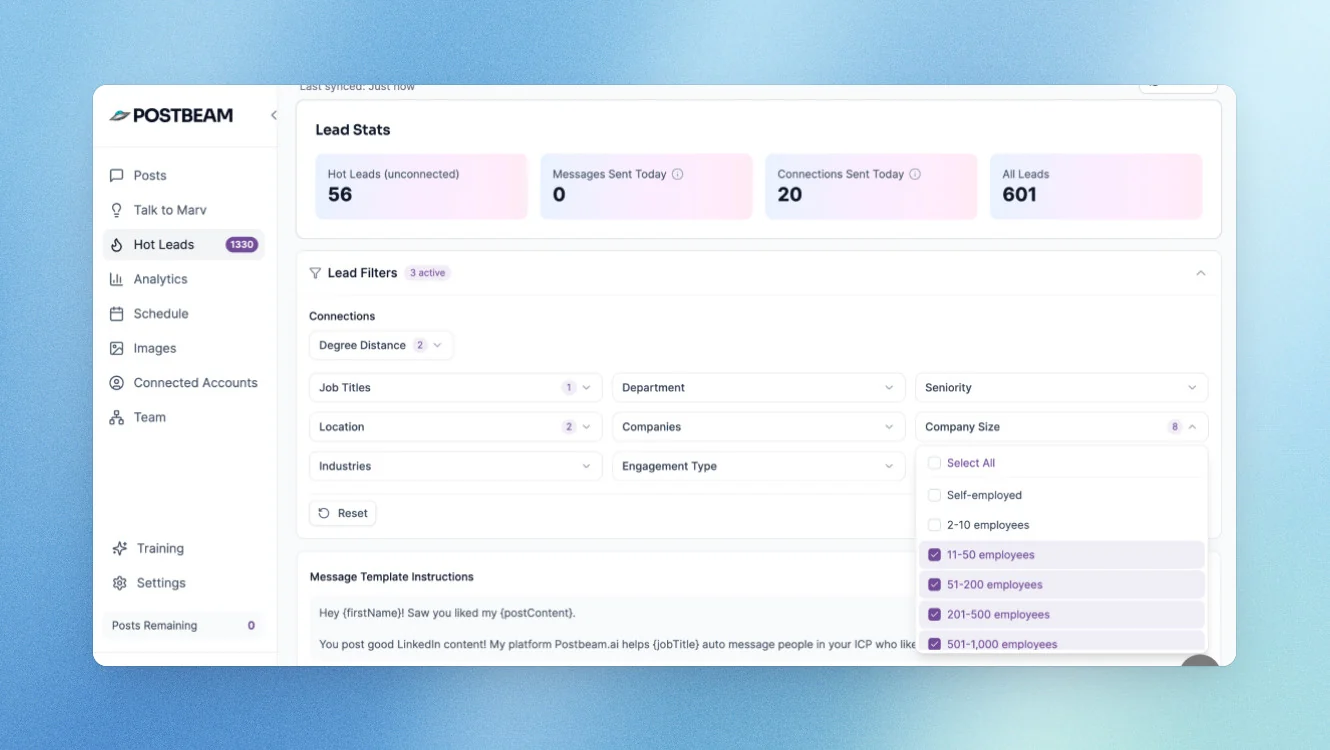
Task: Check the Self-employed checkbox
Action: (x=934, y=495)
